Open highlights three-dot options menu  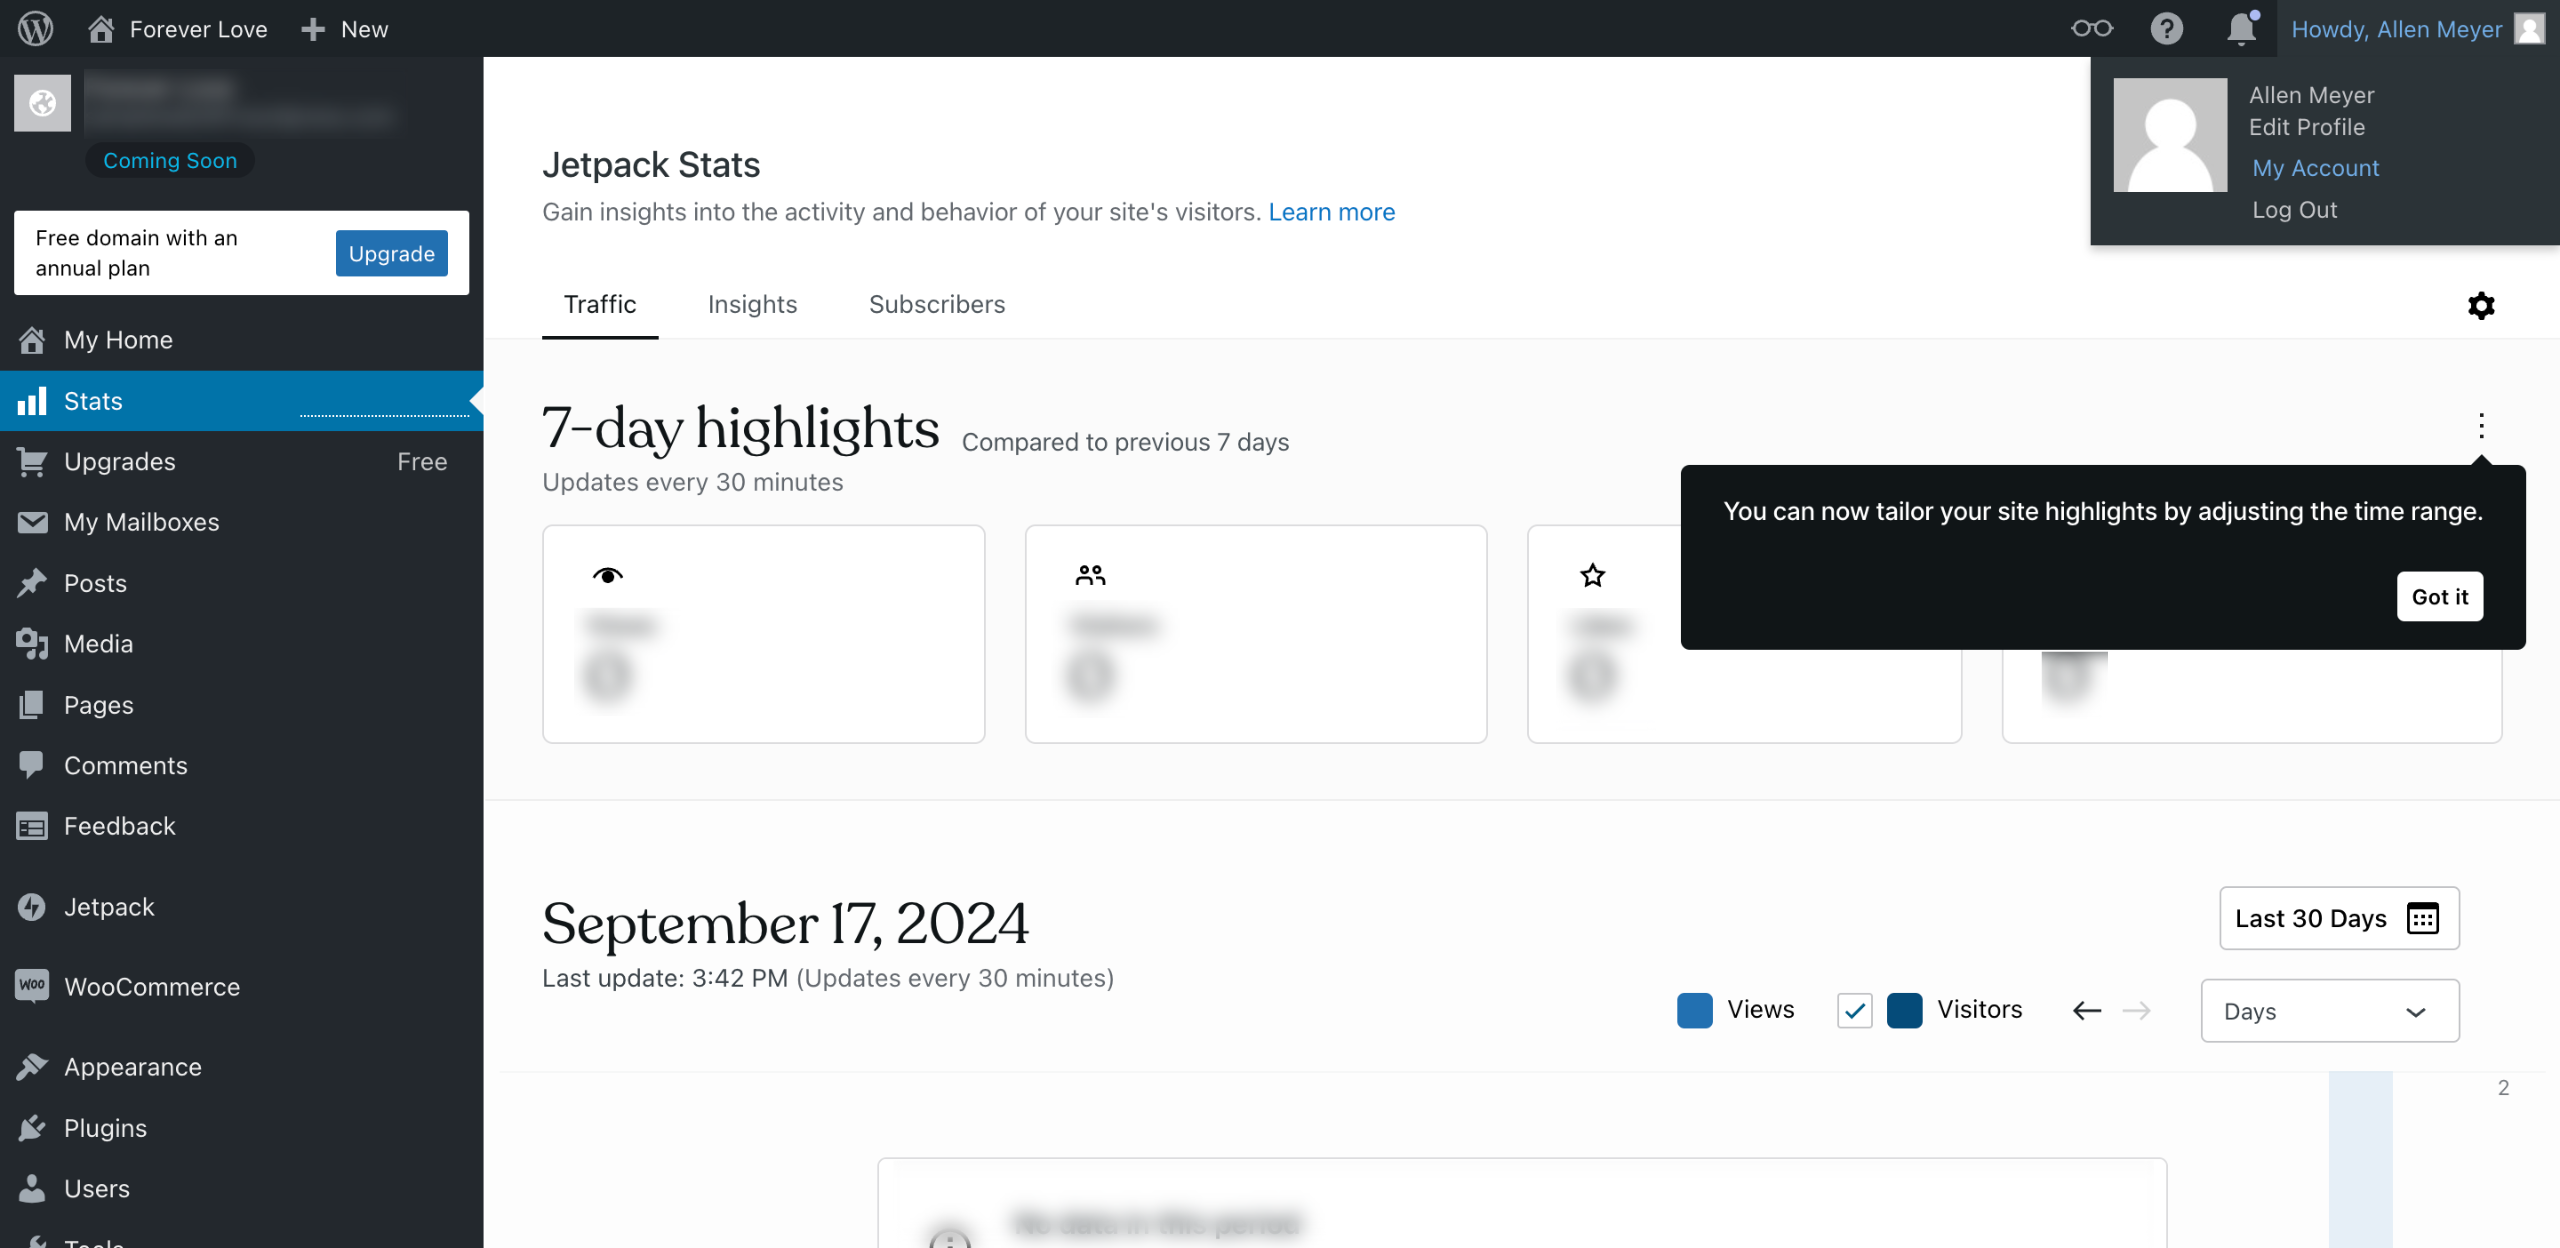pyautogui.click(x=2481, y=426)
